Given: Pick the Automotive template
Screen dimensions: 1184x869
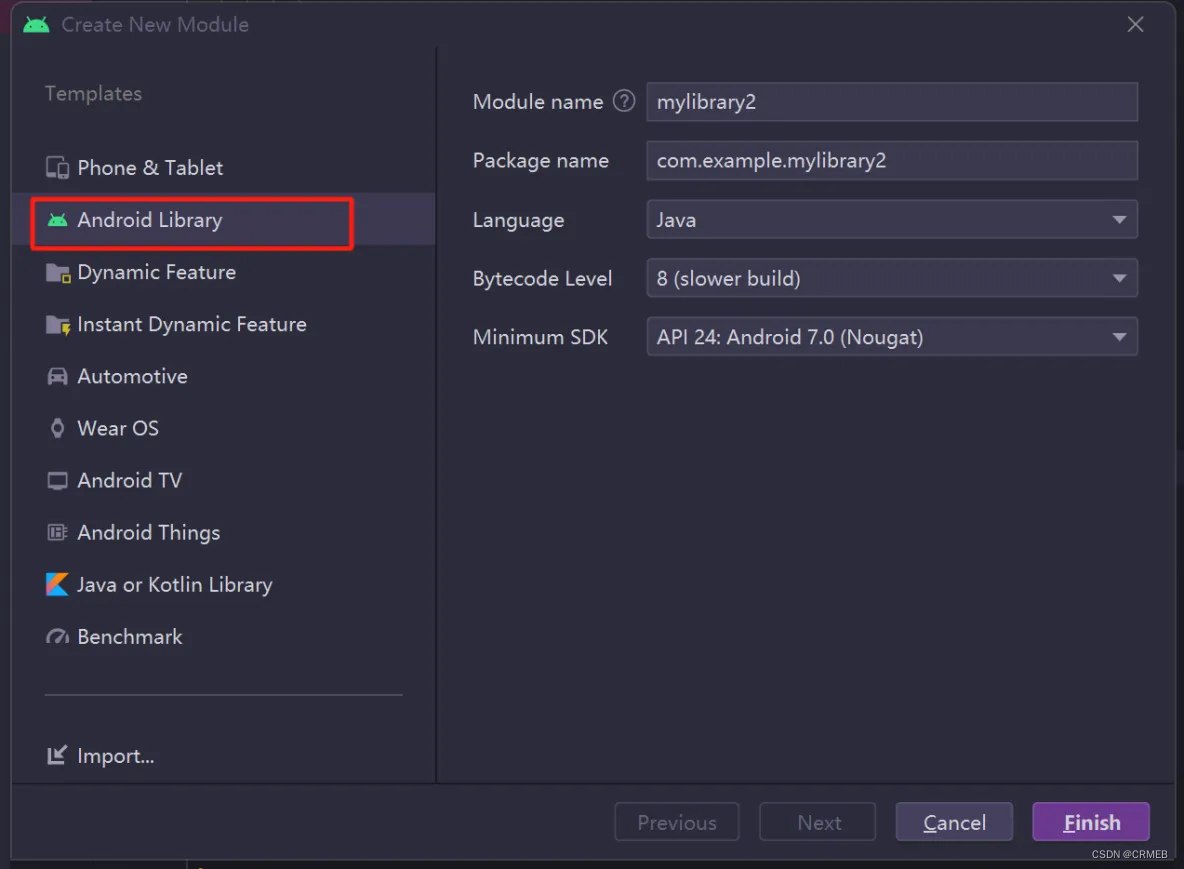Looking at the screenshot, I should coord(224,376).
